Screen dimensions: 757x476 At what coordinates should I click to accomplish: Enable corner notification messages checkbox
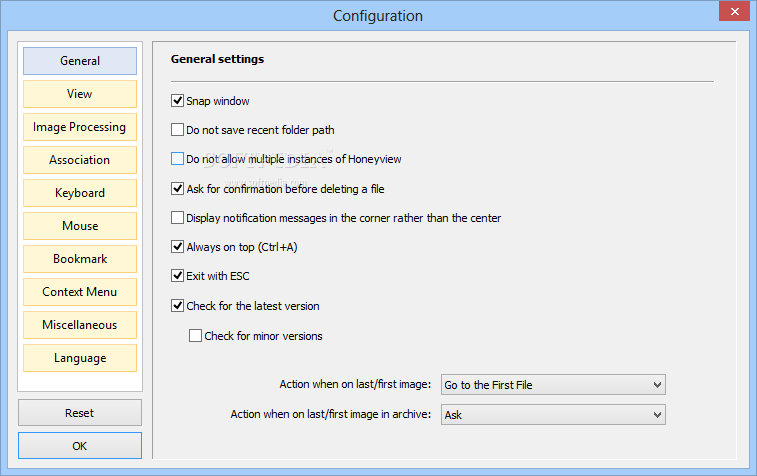coord(178,218)
